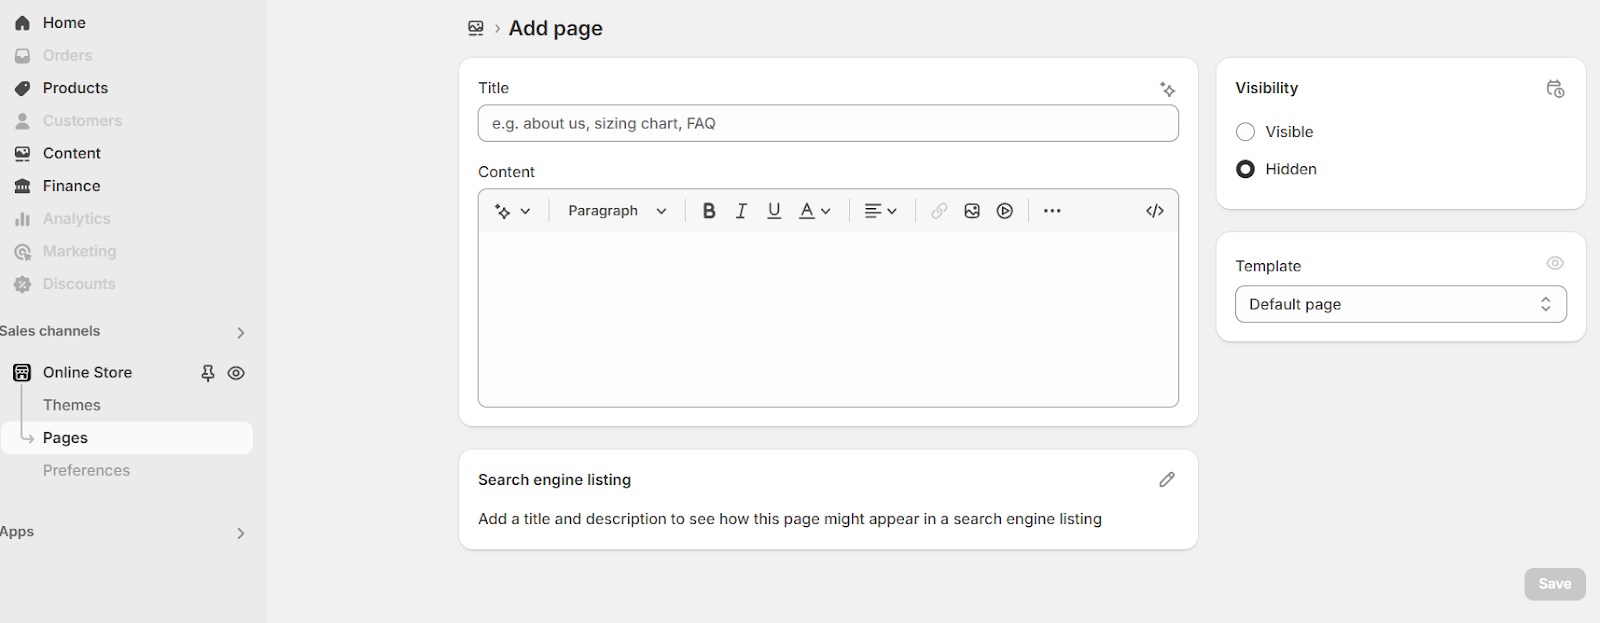
Task: Go to Themes under Online Store
Action: pos(72,405)
